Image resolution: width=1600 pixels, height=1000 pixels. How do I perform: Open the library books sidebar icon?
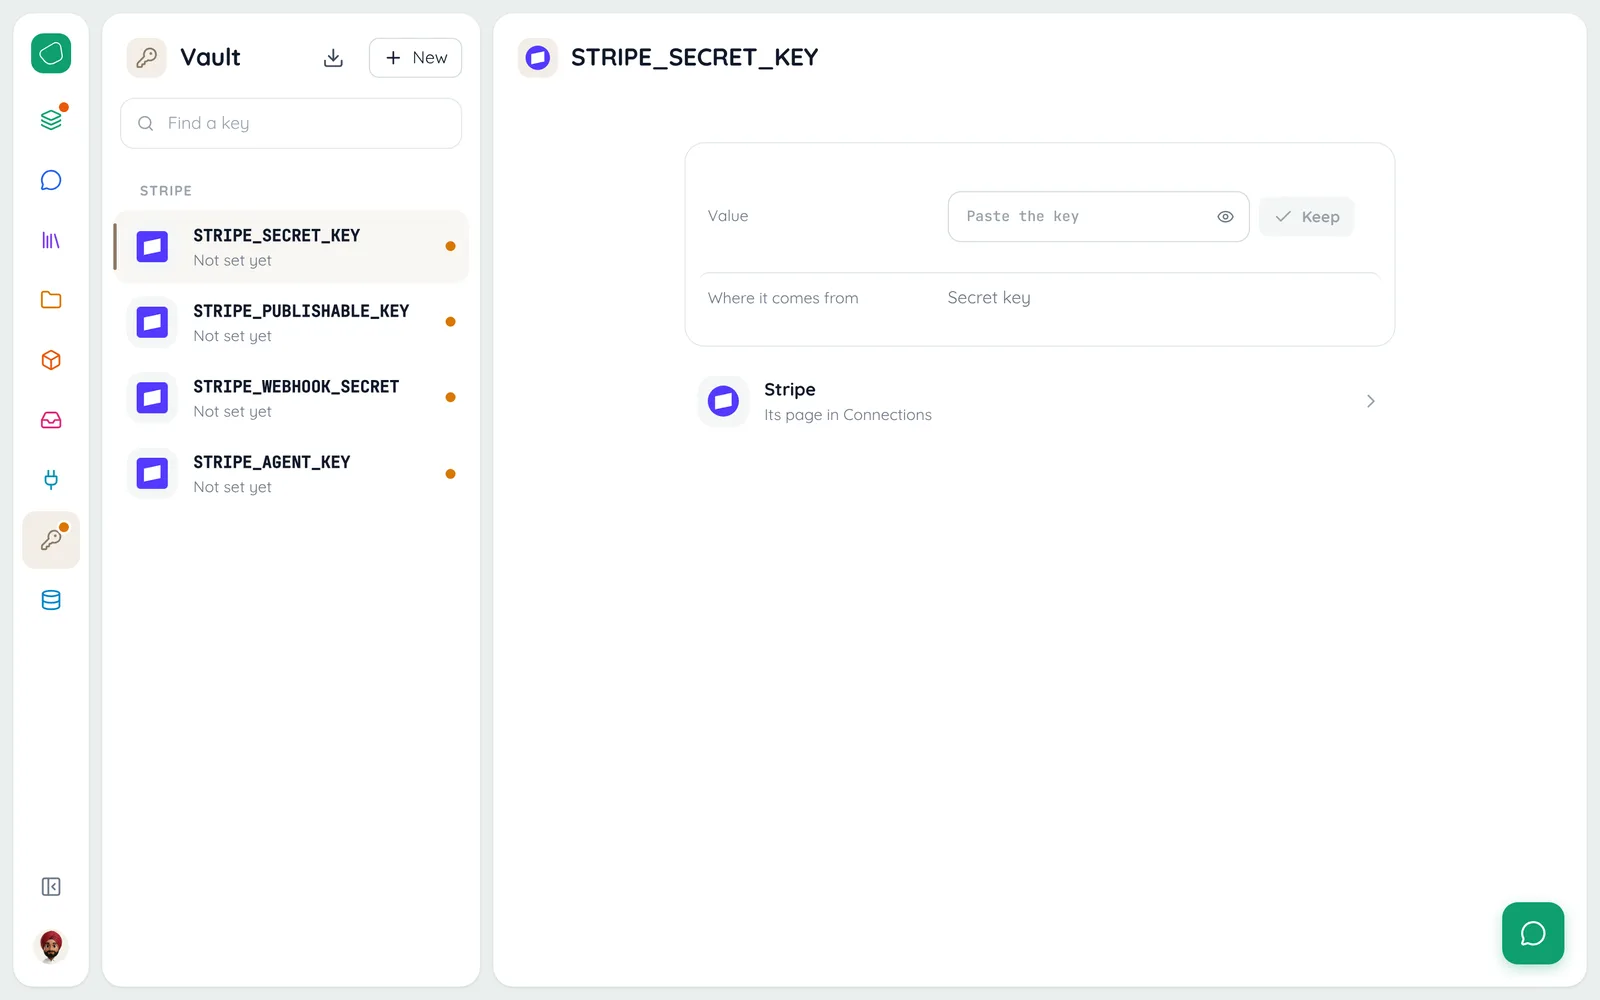point(51,240)
